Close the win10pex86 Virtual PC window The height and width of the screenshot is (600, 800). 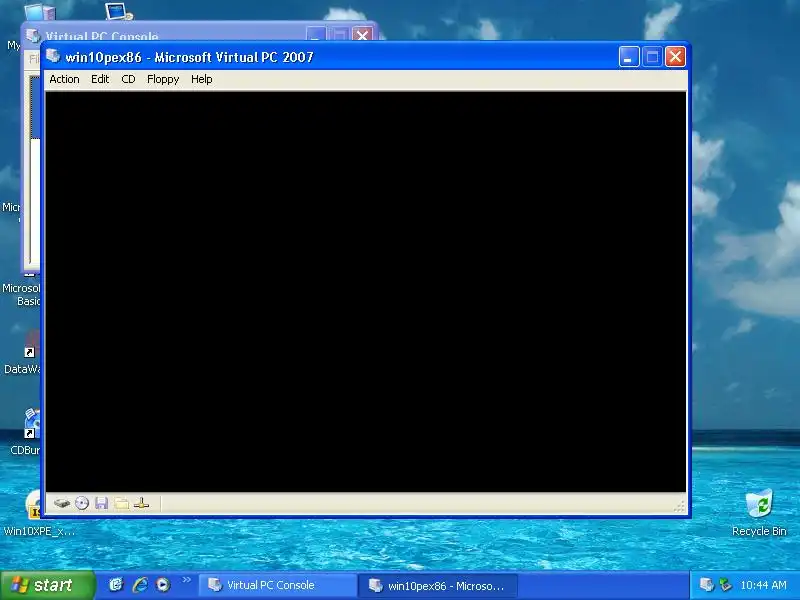pyautogui.click(x=675, y=57)
